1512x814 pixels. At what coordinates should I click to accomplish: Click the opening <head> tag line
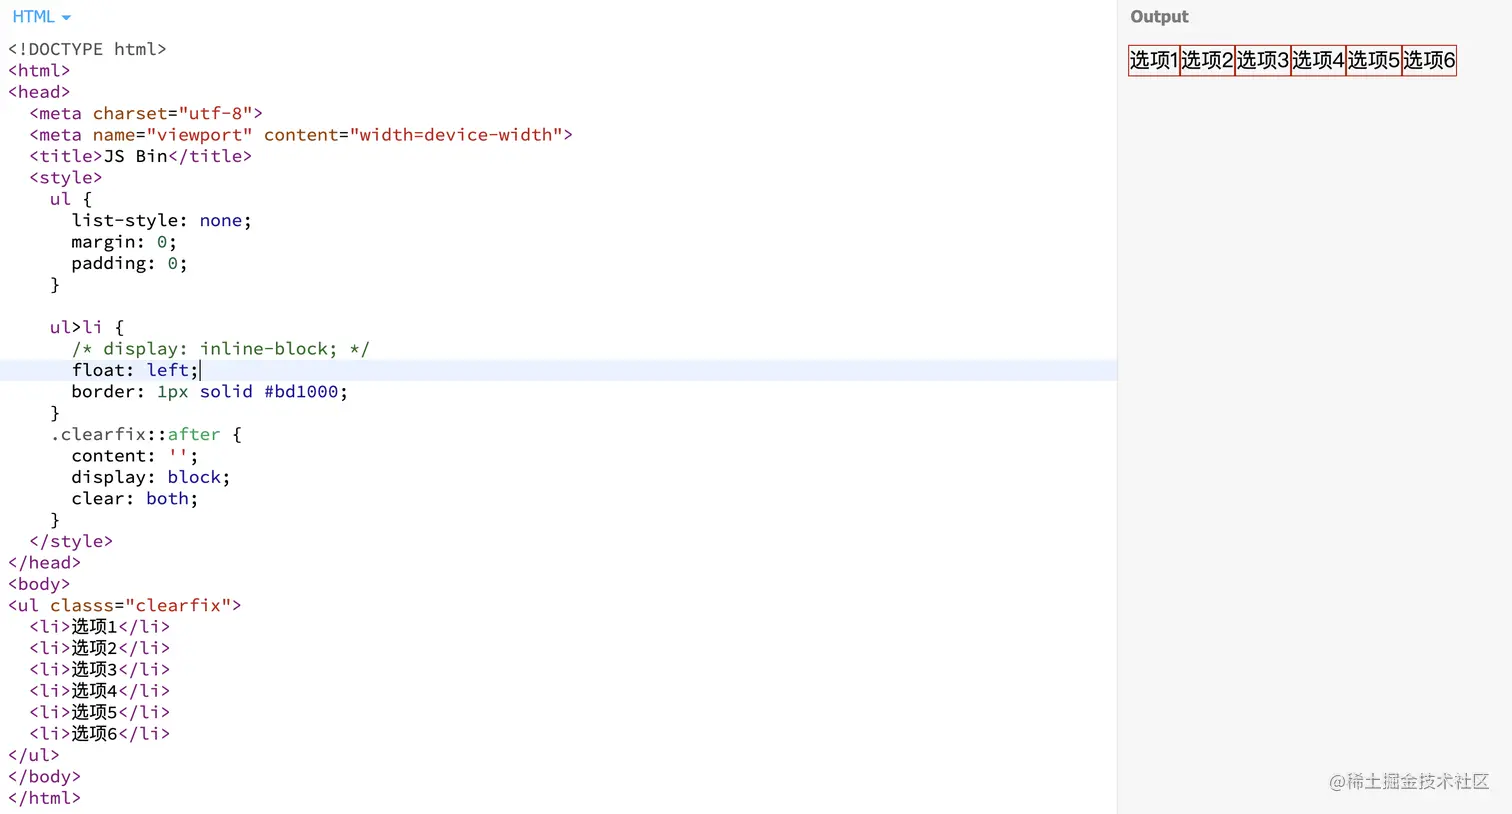(39, 92)
